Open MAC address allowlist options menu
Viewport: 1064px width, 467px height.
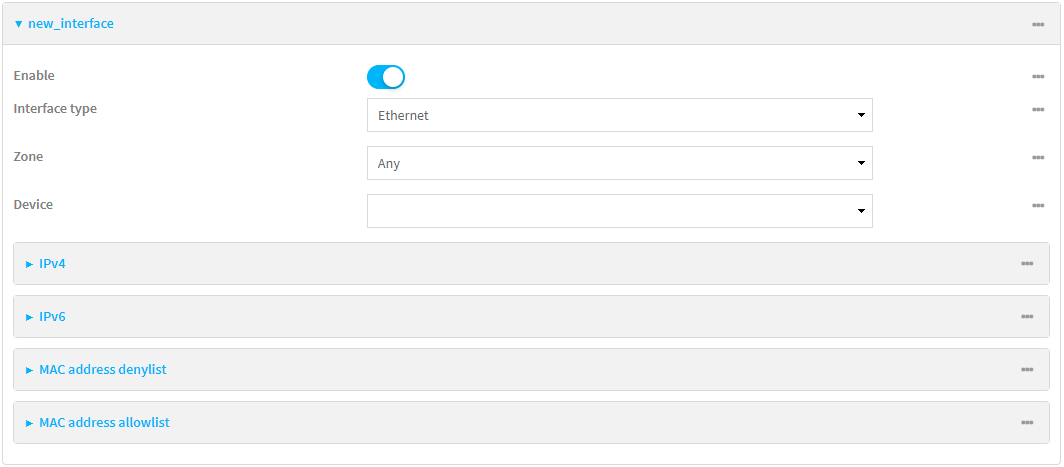(1027, 423)
